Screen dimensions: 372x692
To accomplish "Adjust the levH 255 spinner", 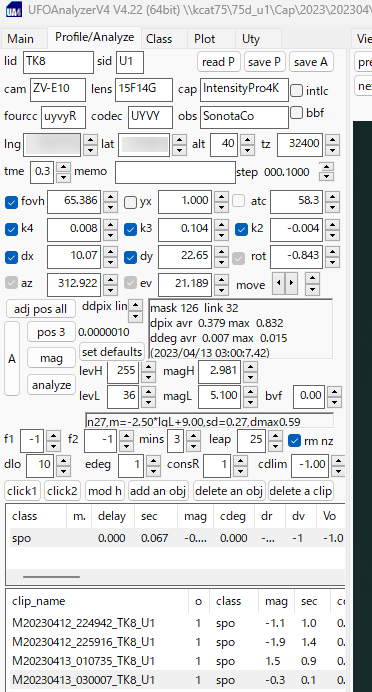I will [149, 372].
